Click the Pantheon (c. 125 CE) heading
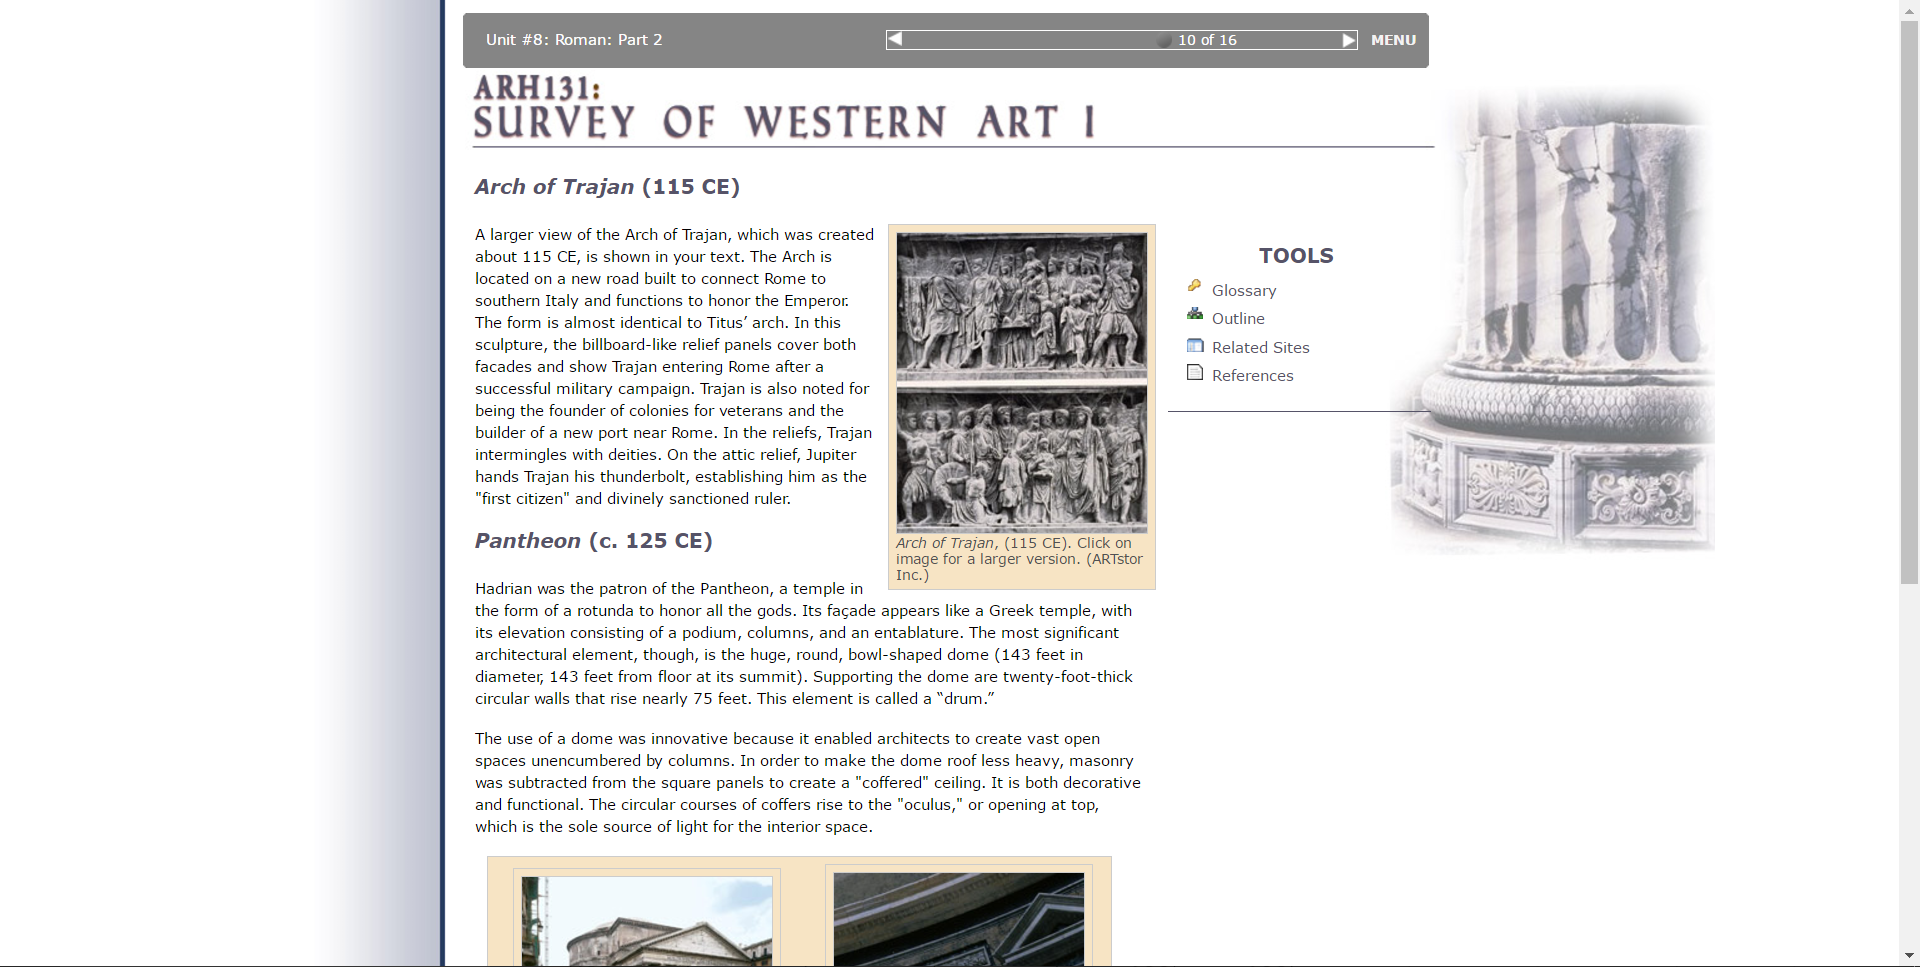Image resolution: width=1920 pixels, height=967 pixels. pos(593,541)
